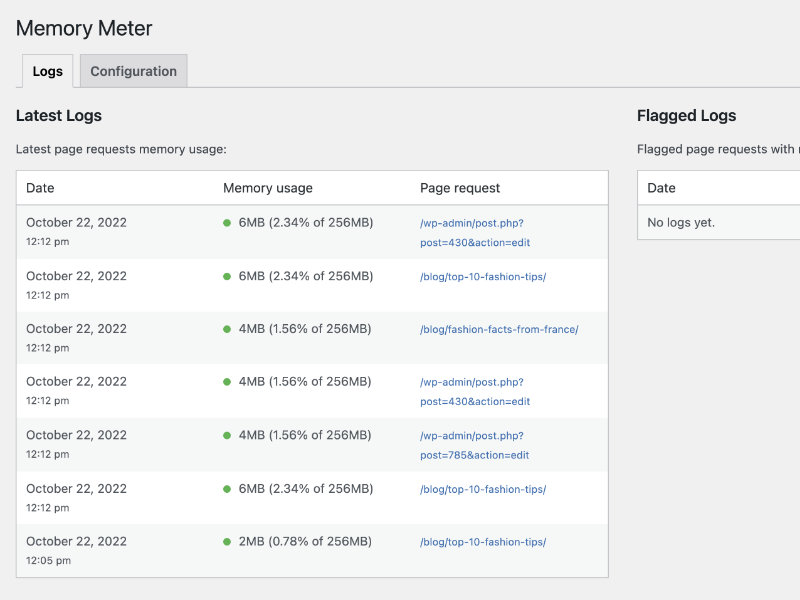800x600 pixels.
Task: Click green status dot in first log row
Action: point(227,223)
